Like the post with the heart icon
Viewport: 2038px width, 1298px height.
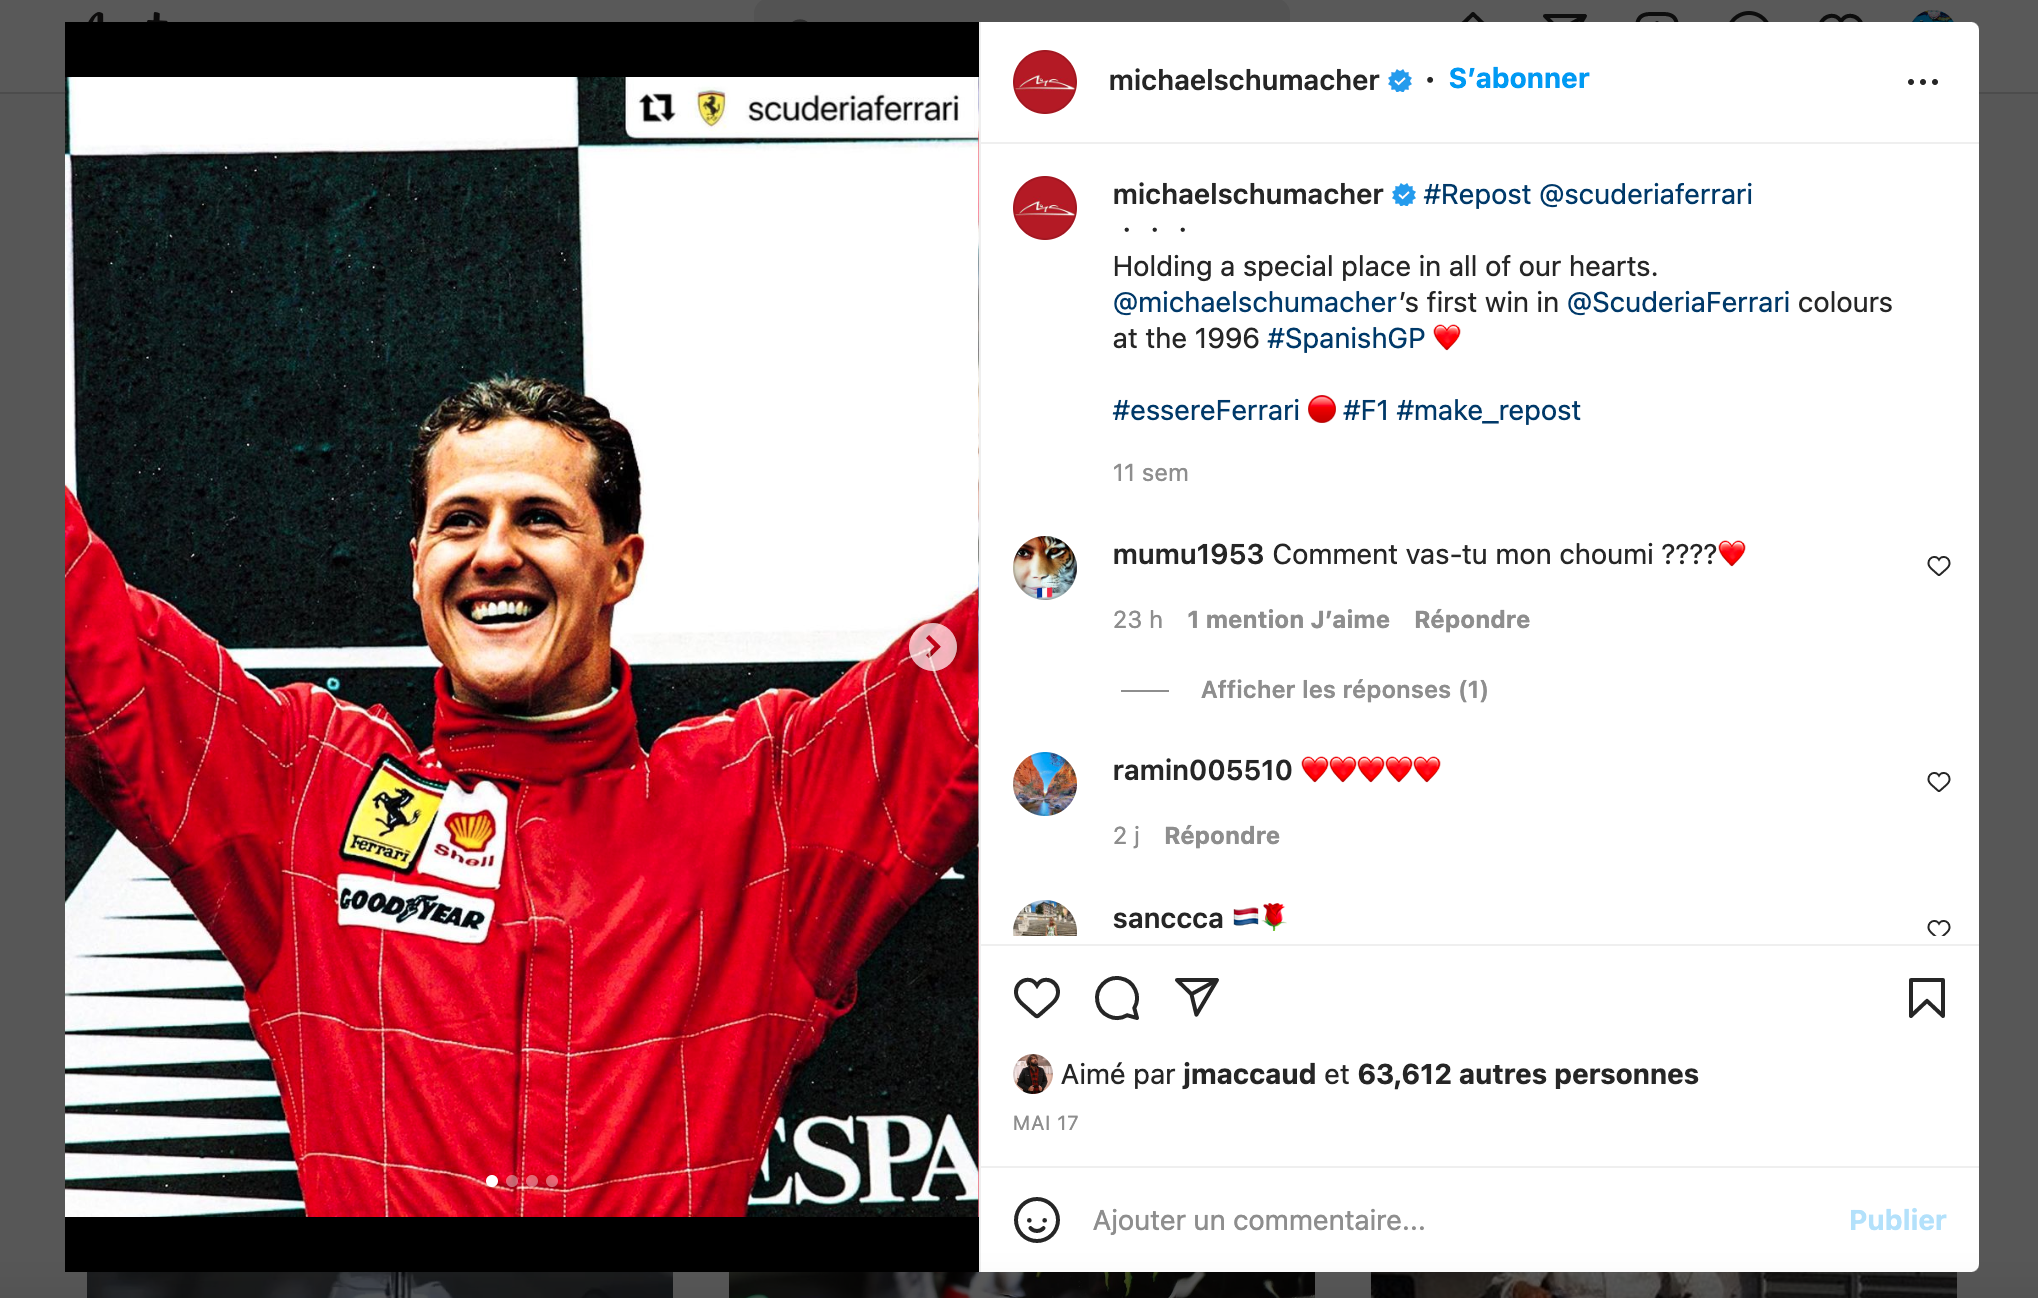(x=1036, y=998)
